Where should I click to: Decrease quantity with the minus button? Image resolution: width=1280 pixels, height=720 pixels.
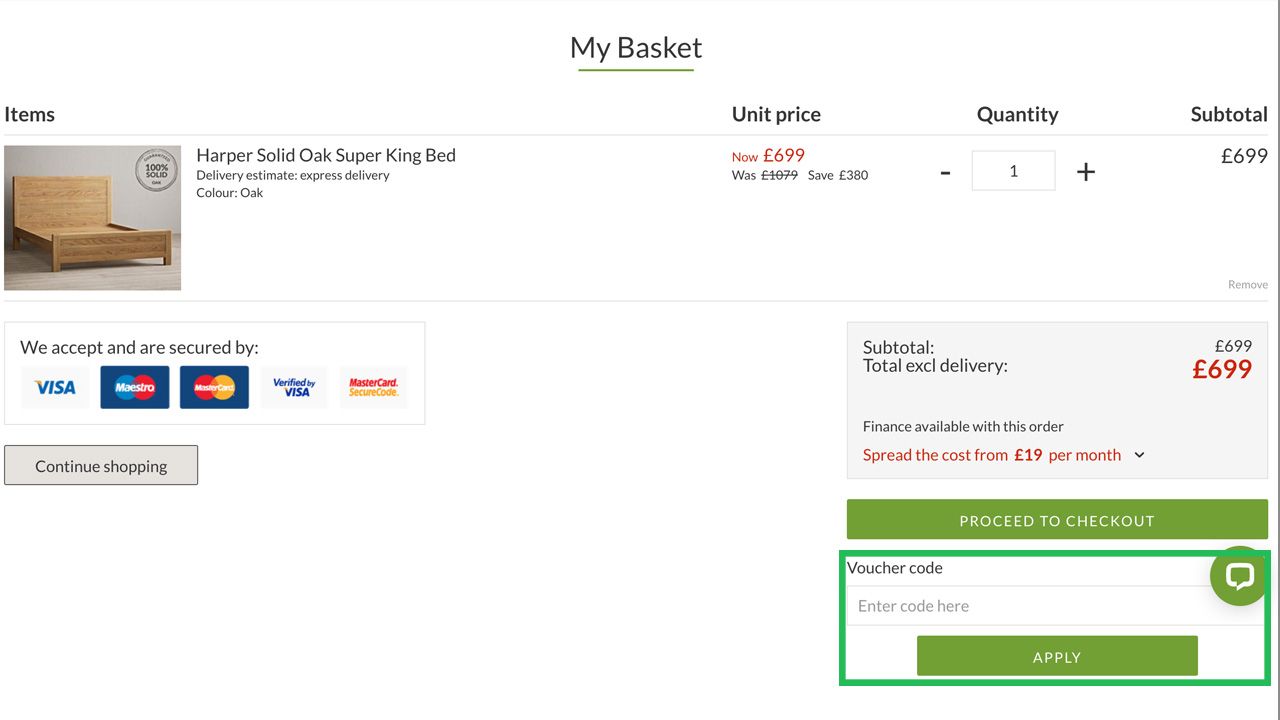945,172
